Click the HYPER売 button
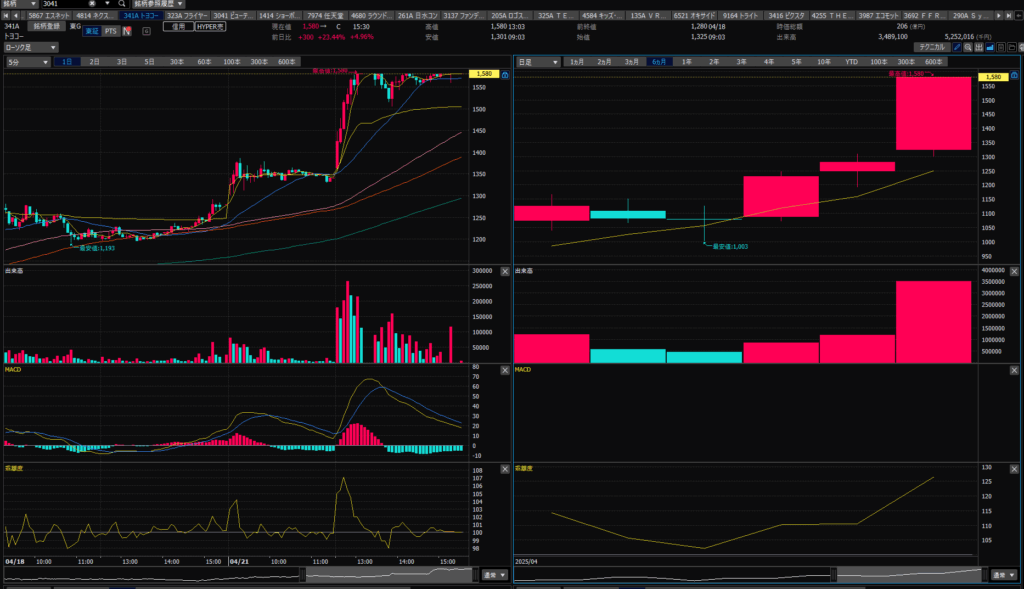This screenshot has height=589, width=1024. point(210,27)
